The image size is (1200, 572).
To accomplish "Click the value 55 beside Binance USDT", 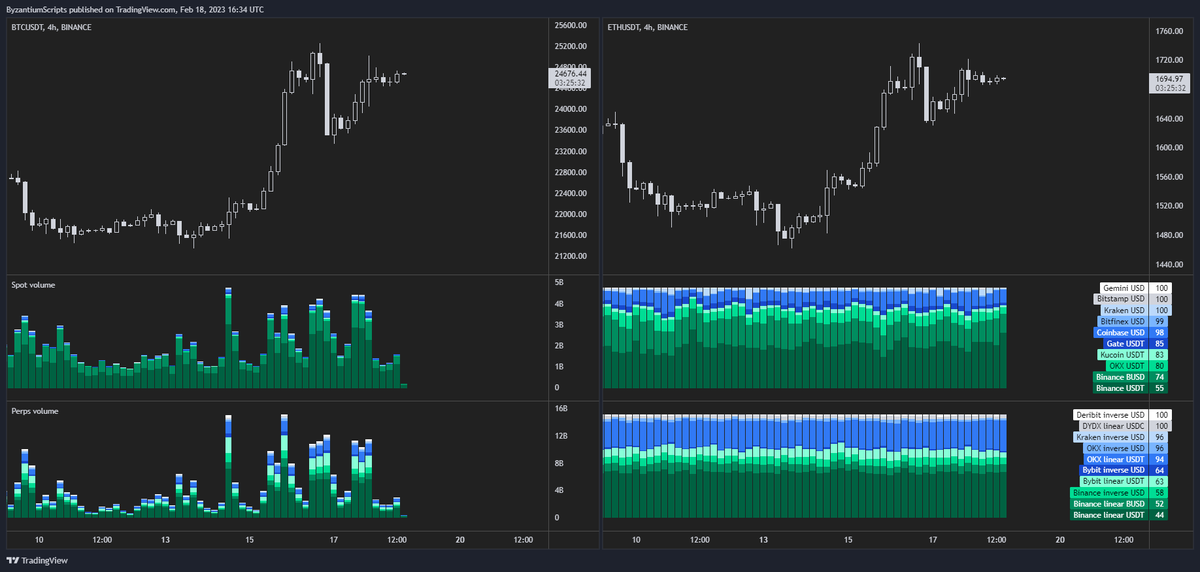I will (1160, 387).
